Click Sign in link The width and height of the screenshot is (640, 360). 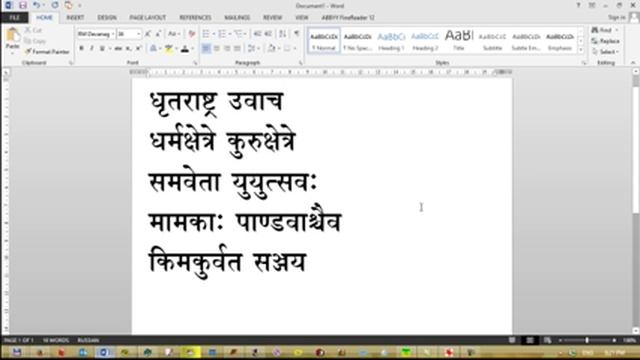click(x=616, y=18)
